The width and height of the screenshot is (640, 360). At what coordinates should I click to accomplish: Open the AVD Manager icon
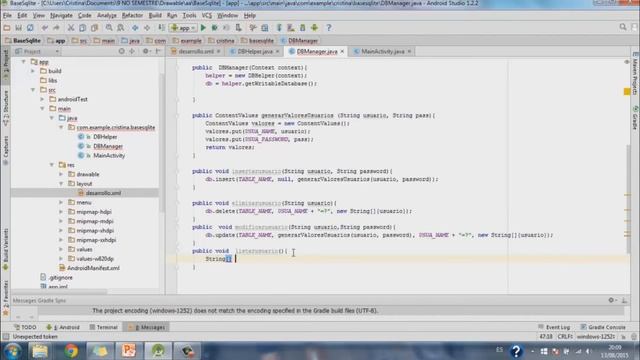(x=291, y=28)
